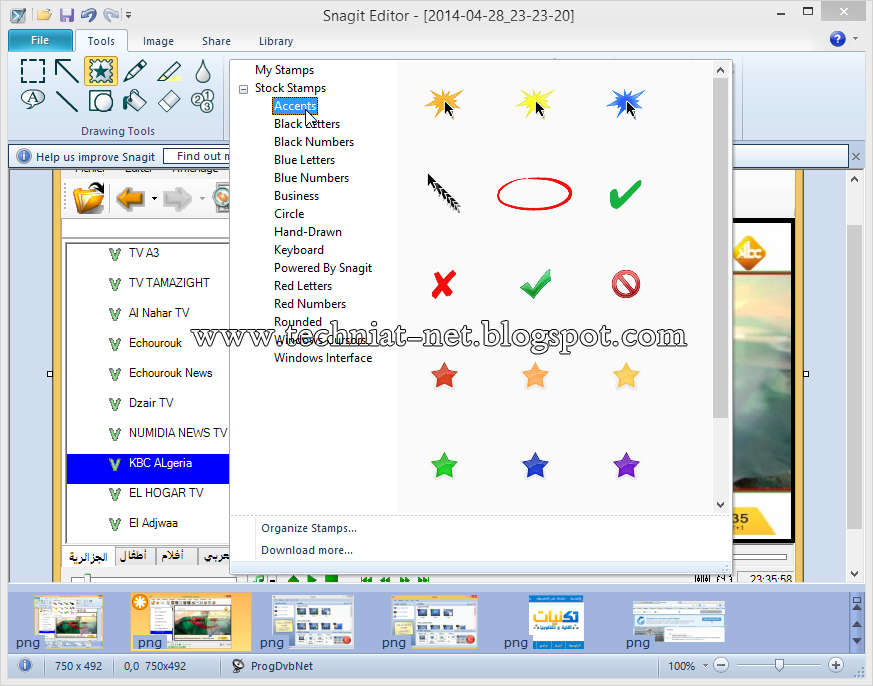The width and height of the screenshot is (873, 686).
Task: Select the Fill tool
Action: click(x=133, y=101)
